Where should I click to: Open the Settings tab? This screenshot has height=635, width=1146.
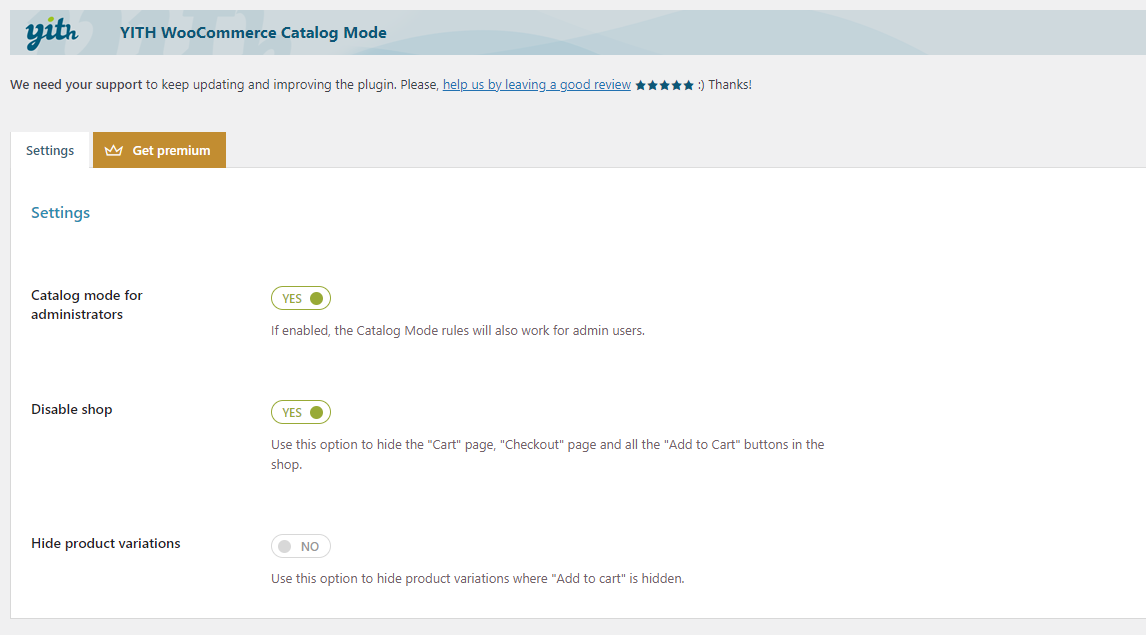pos(50,151)
